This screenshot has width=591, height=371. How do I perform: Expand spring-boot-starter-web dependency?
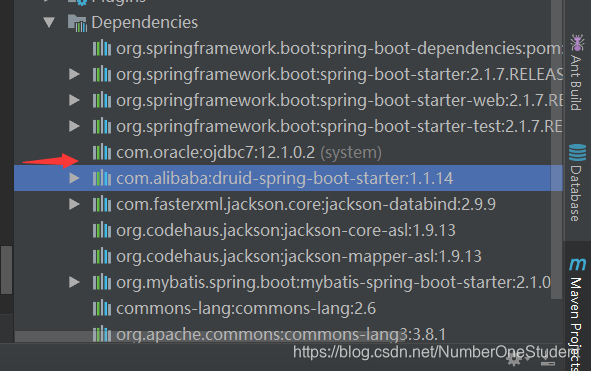[74, 100]
